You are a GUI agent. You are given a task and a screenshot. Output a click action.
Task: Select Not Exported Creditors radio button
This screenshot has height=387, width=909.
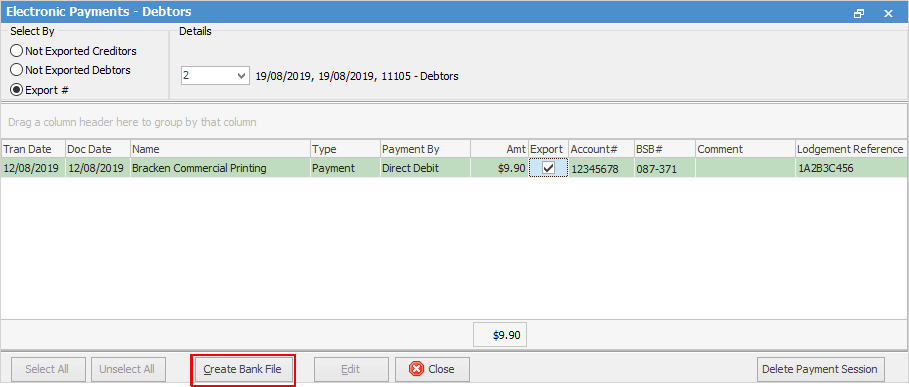click(x=74, y=51)
